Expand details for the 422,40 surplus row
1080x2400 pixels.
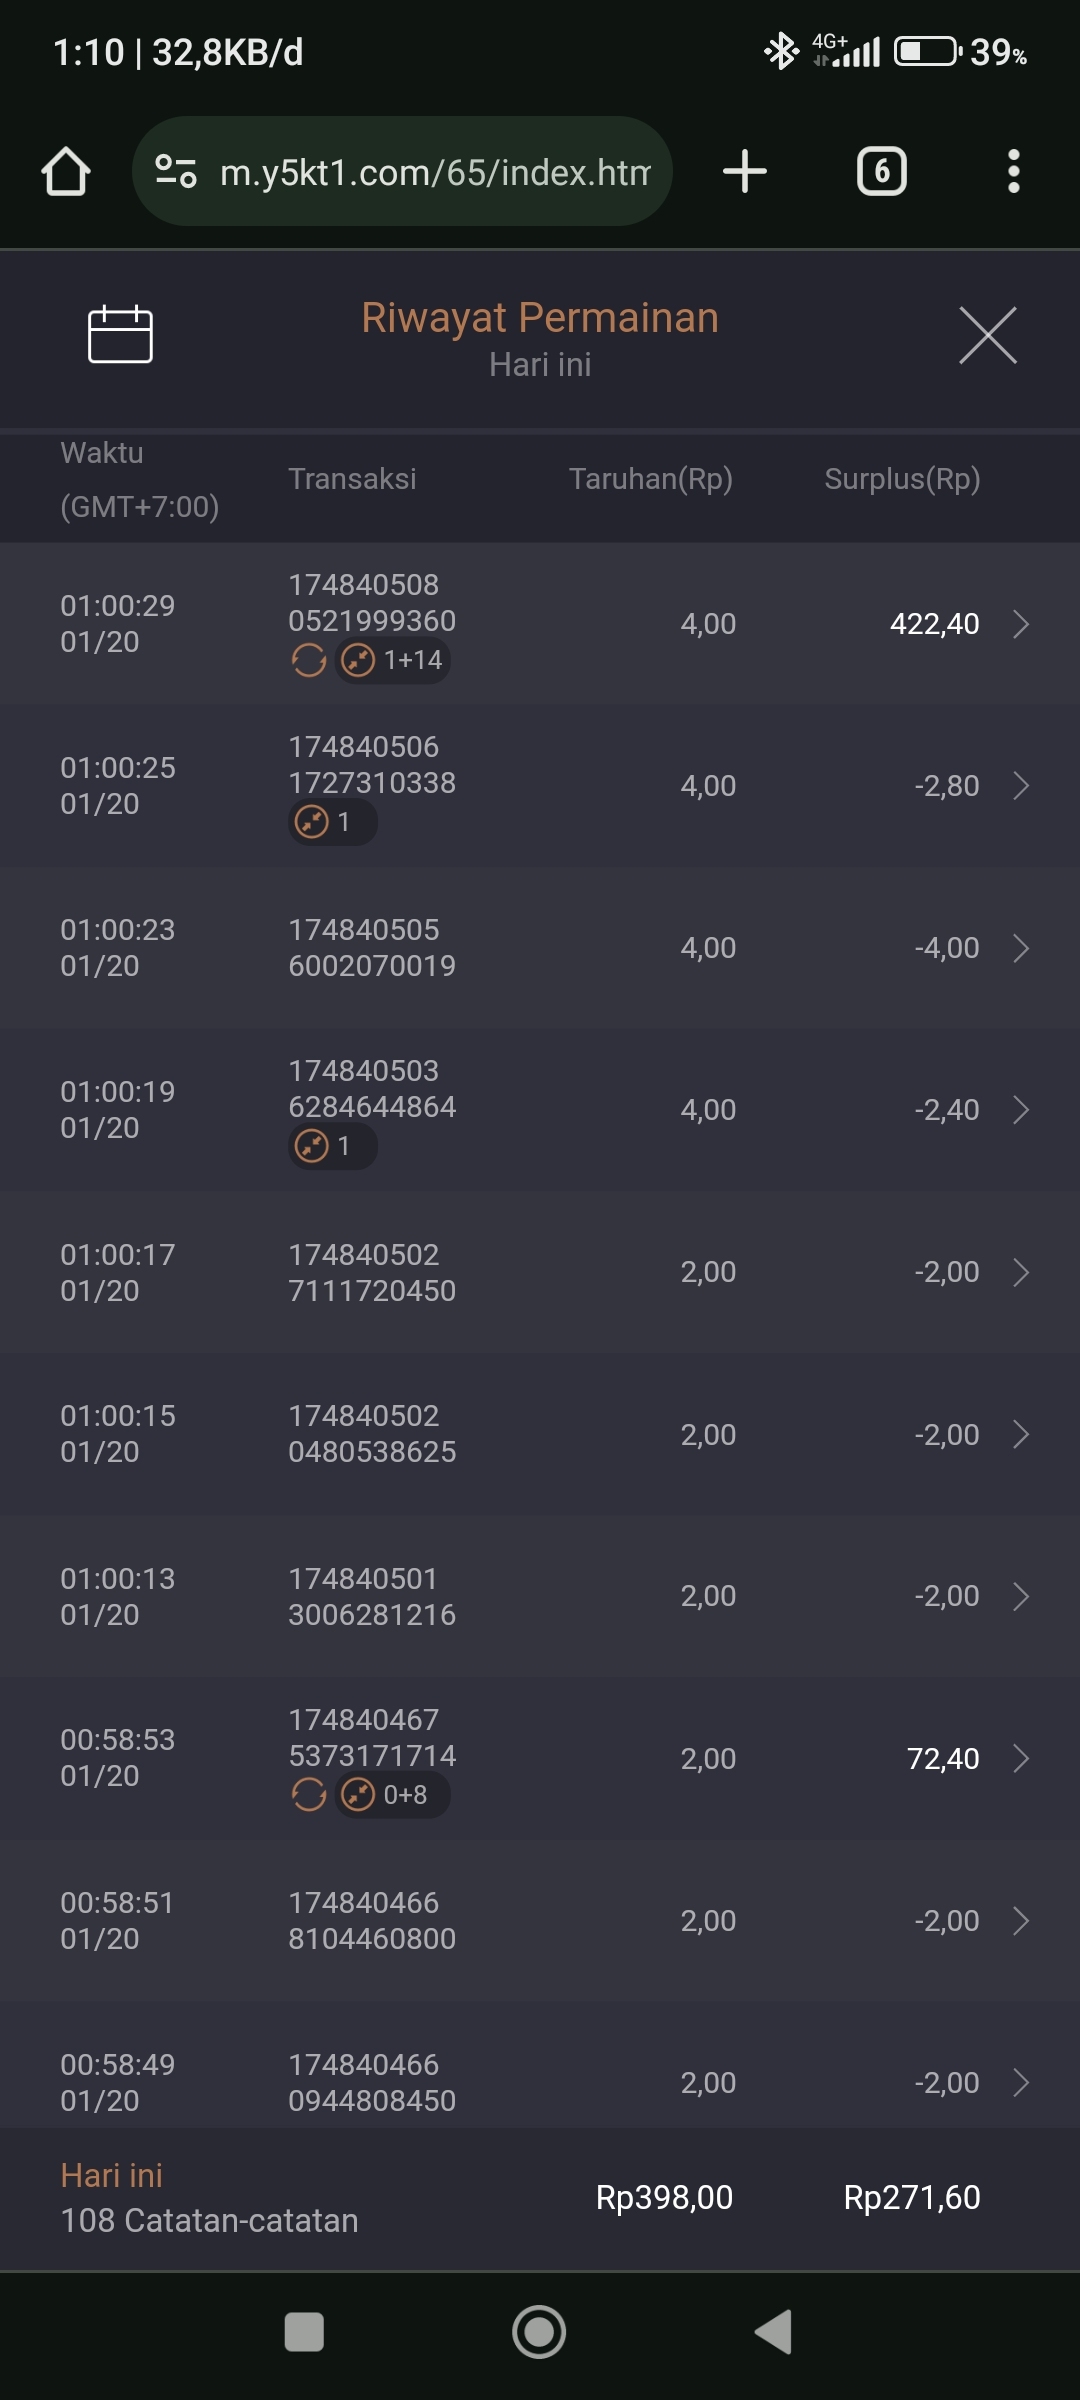[x=1020, y=624]
